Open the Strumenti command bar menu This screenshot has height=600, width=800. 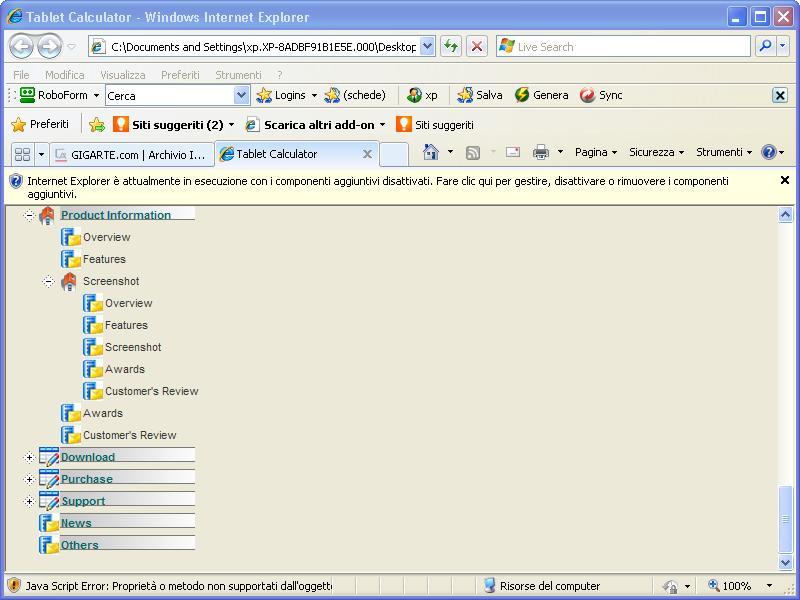(724, 152)
